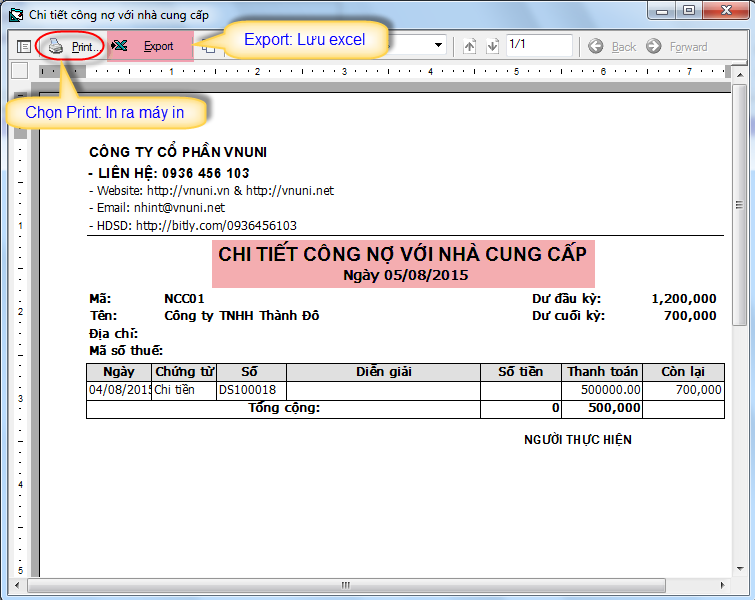Click the application icon in title bar

pos(15,14)
